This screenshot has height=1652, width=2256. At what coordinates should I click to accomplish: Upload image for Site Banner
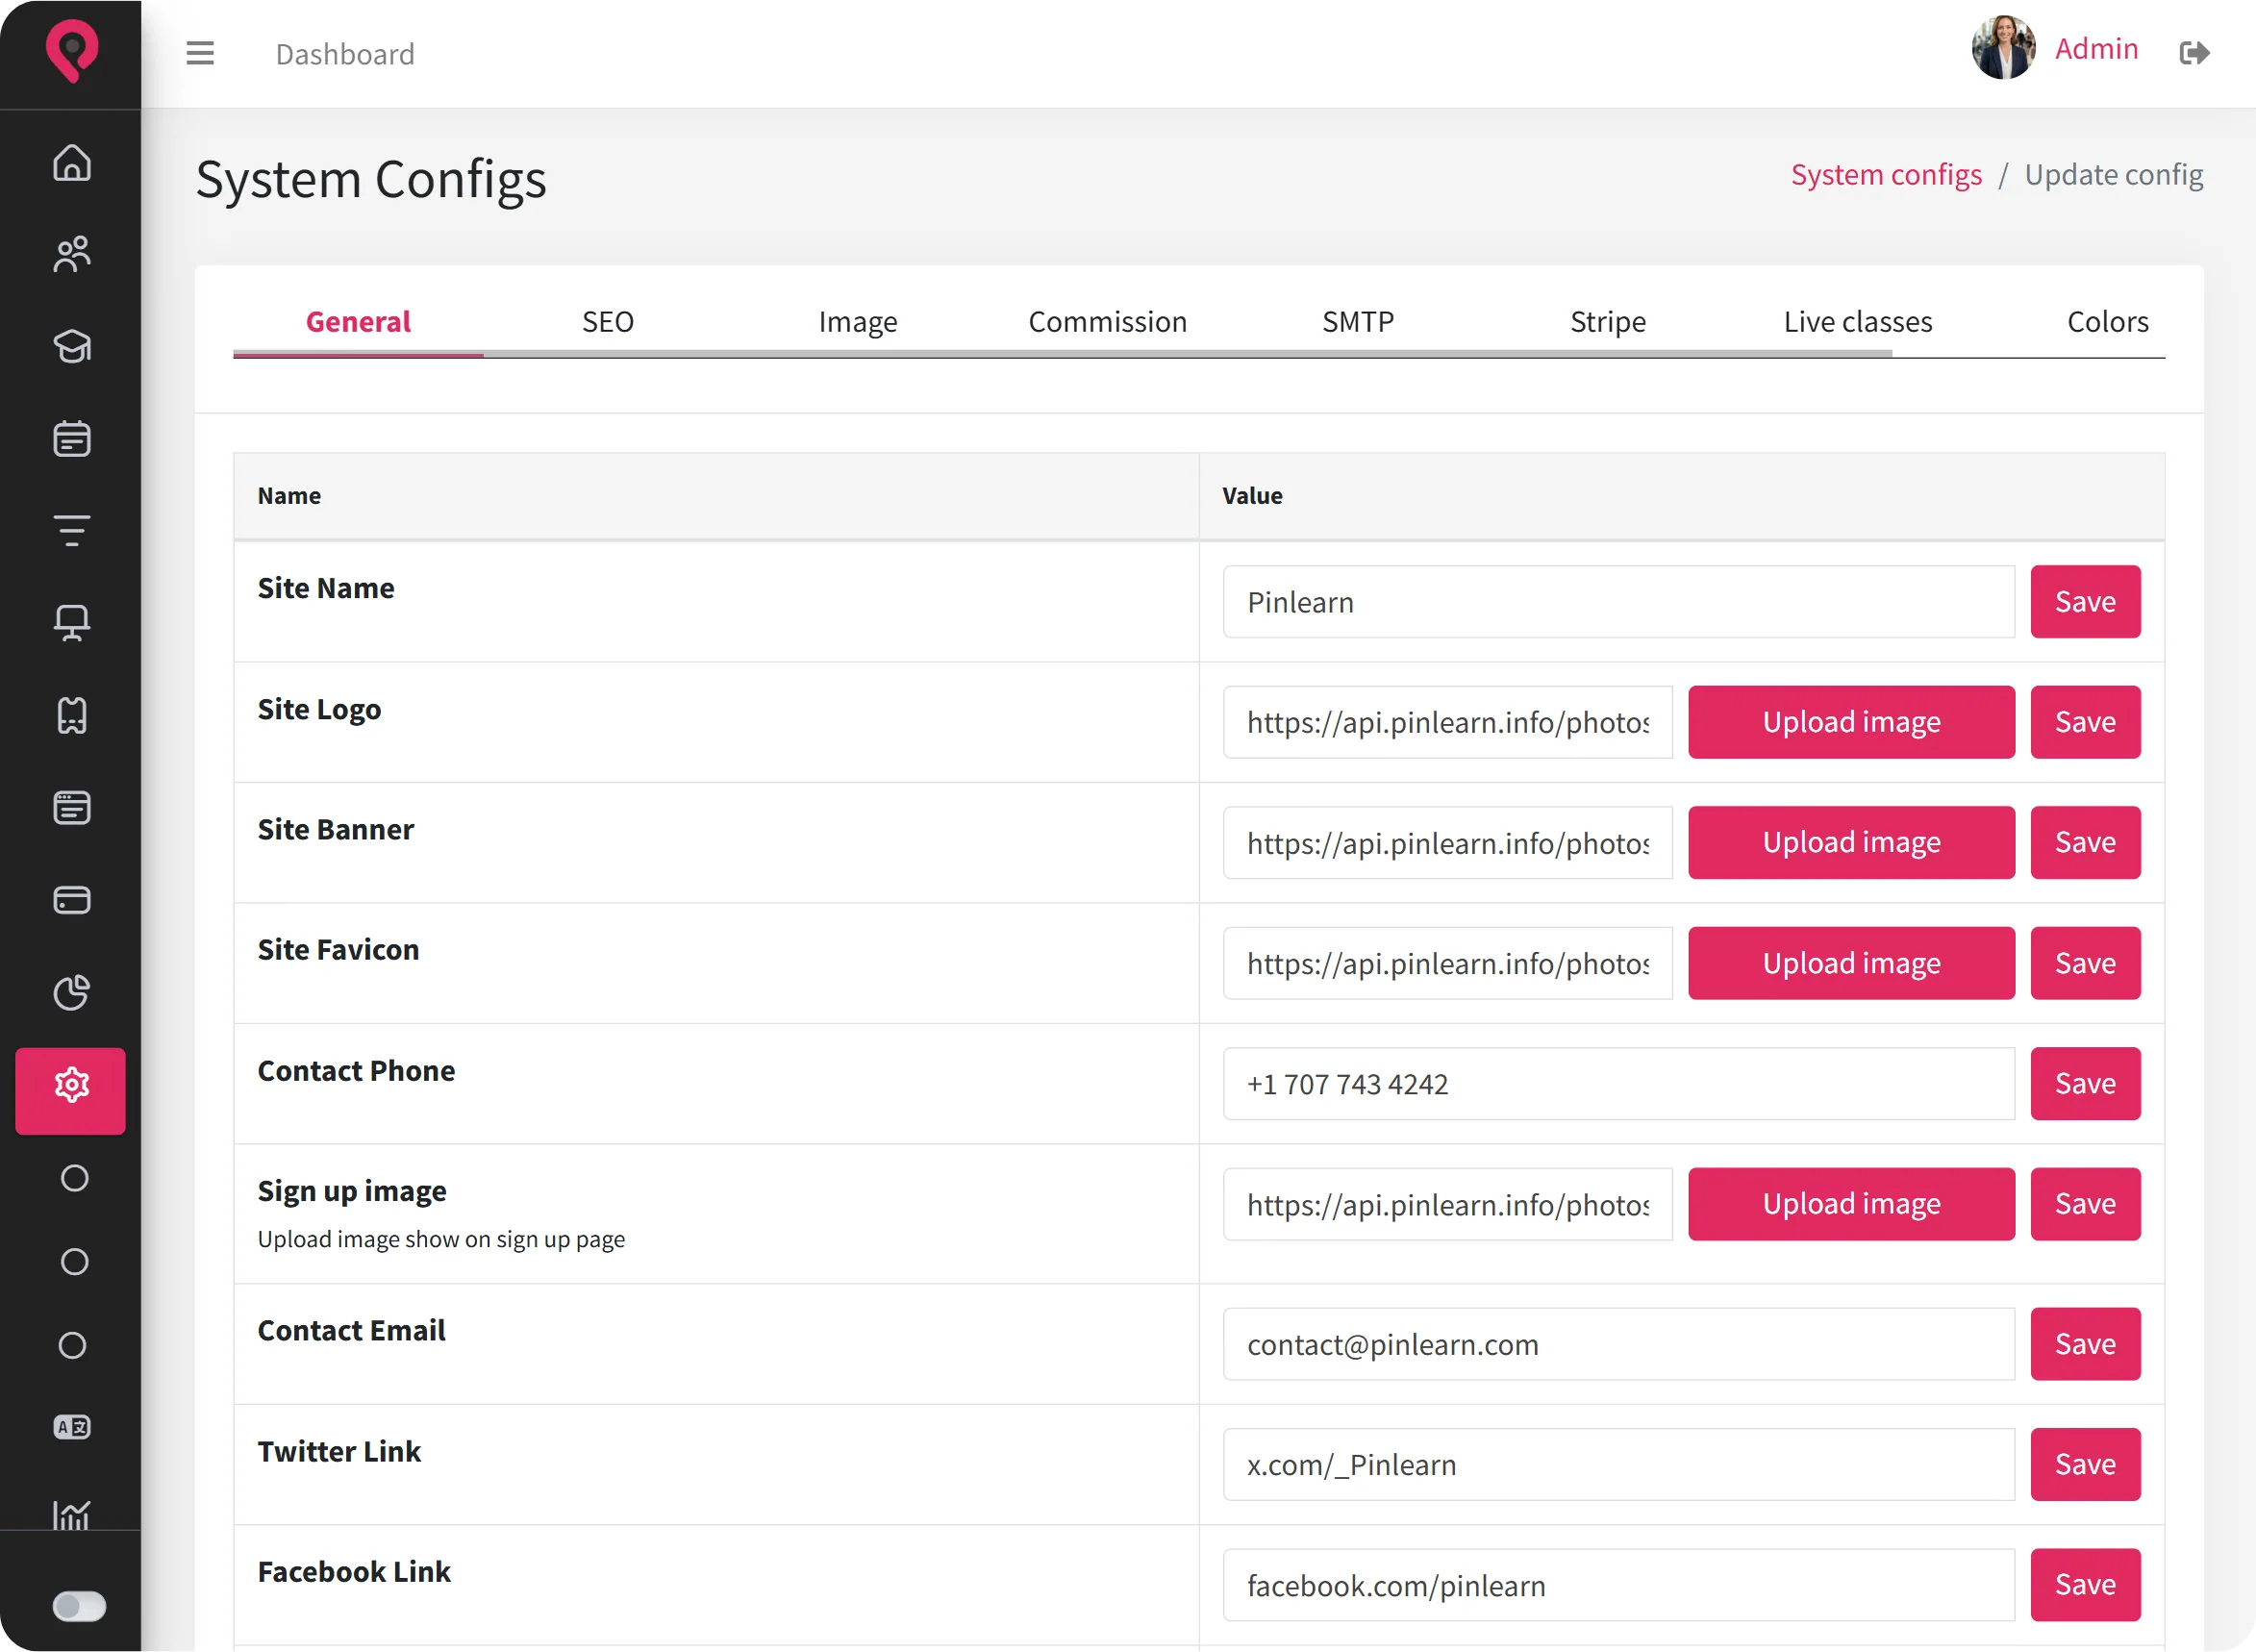click(1851, 843)
